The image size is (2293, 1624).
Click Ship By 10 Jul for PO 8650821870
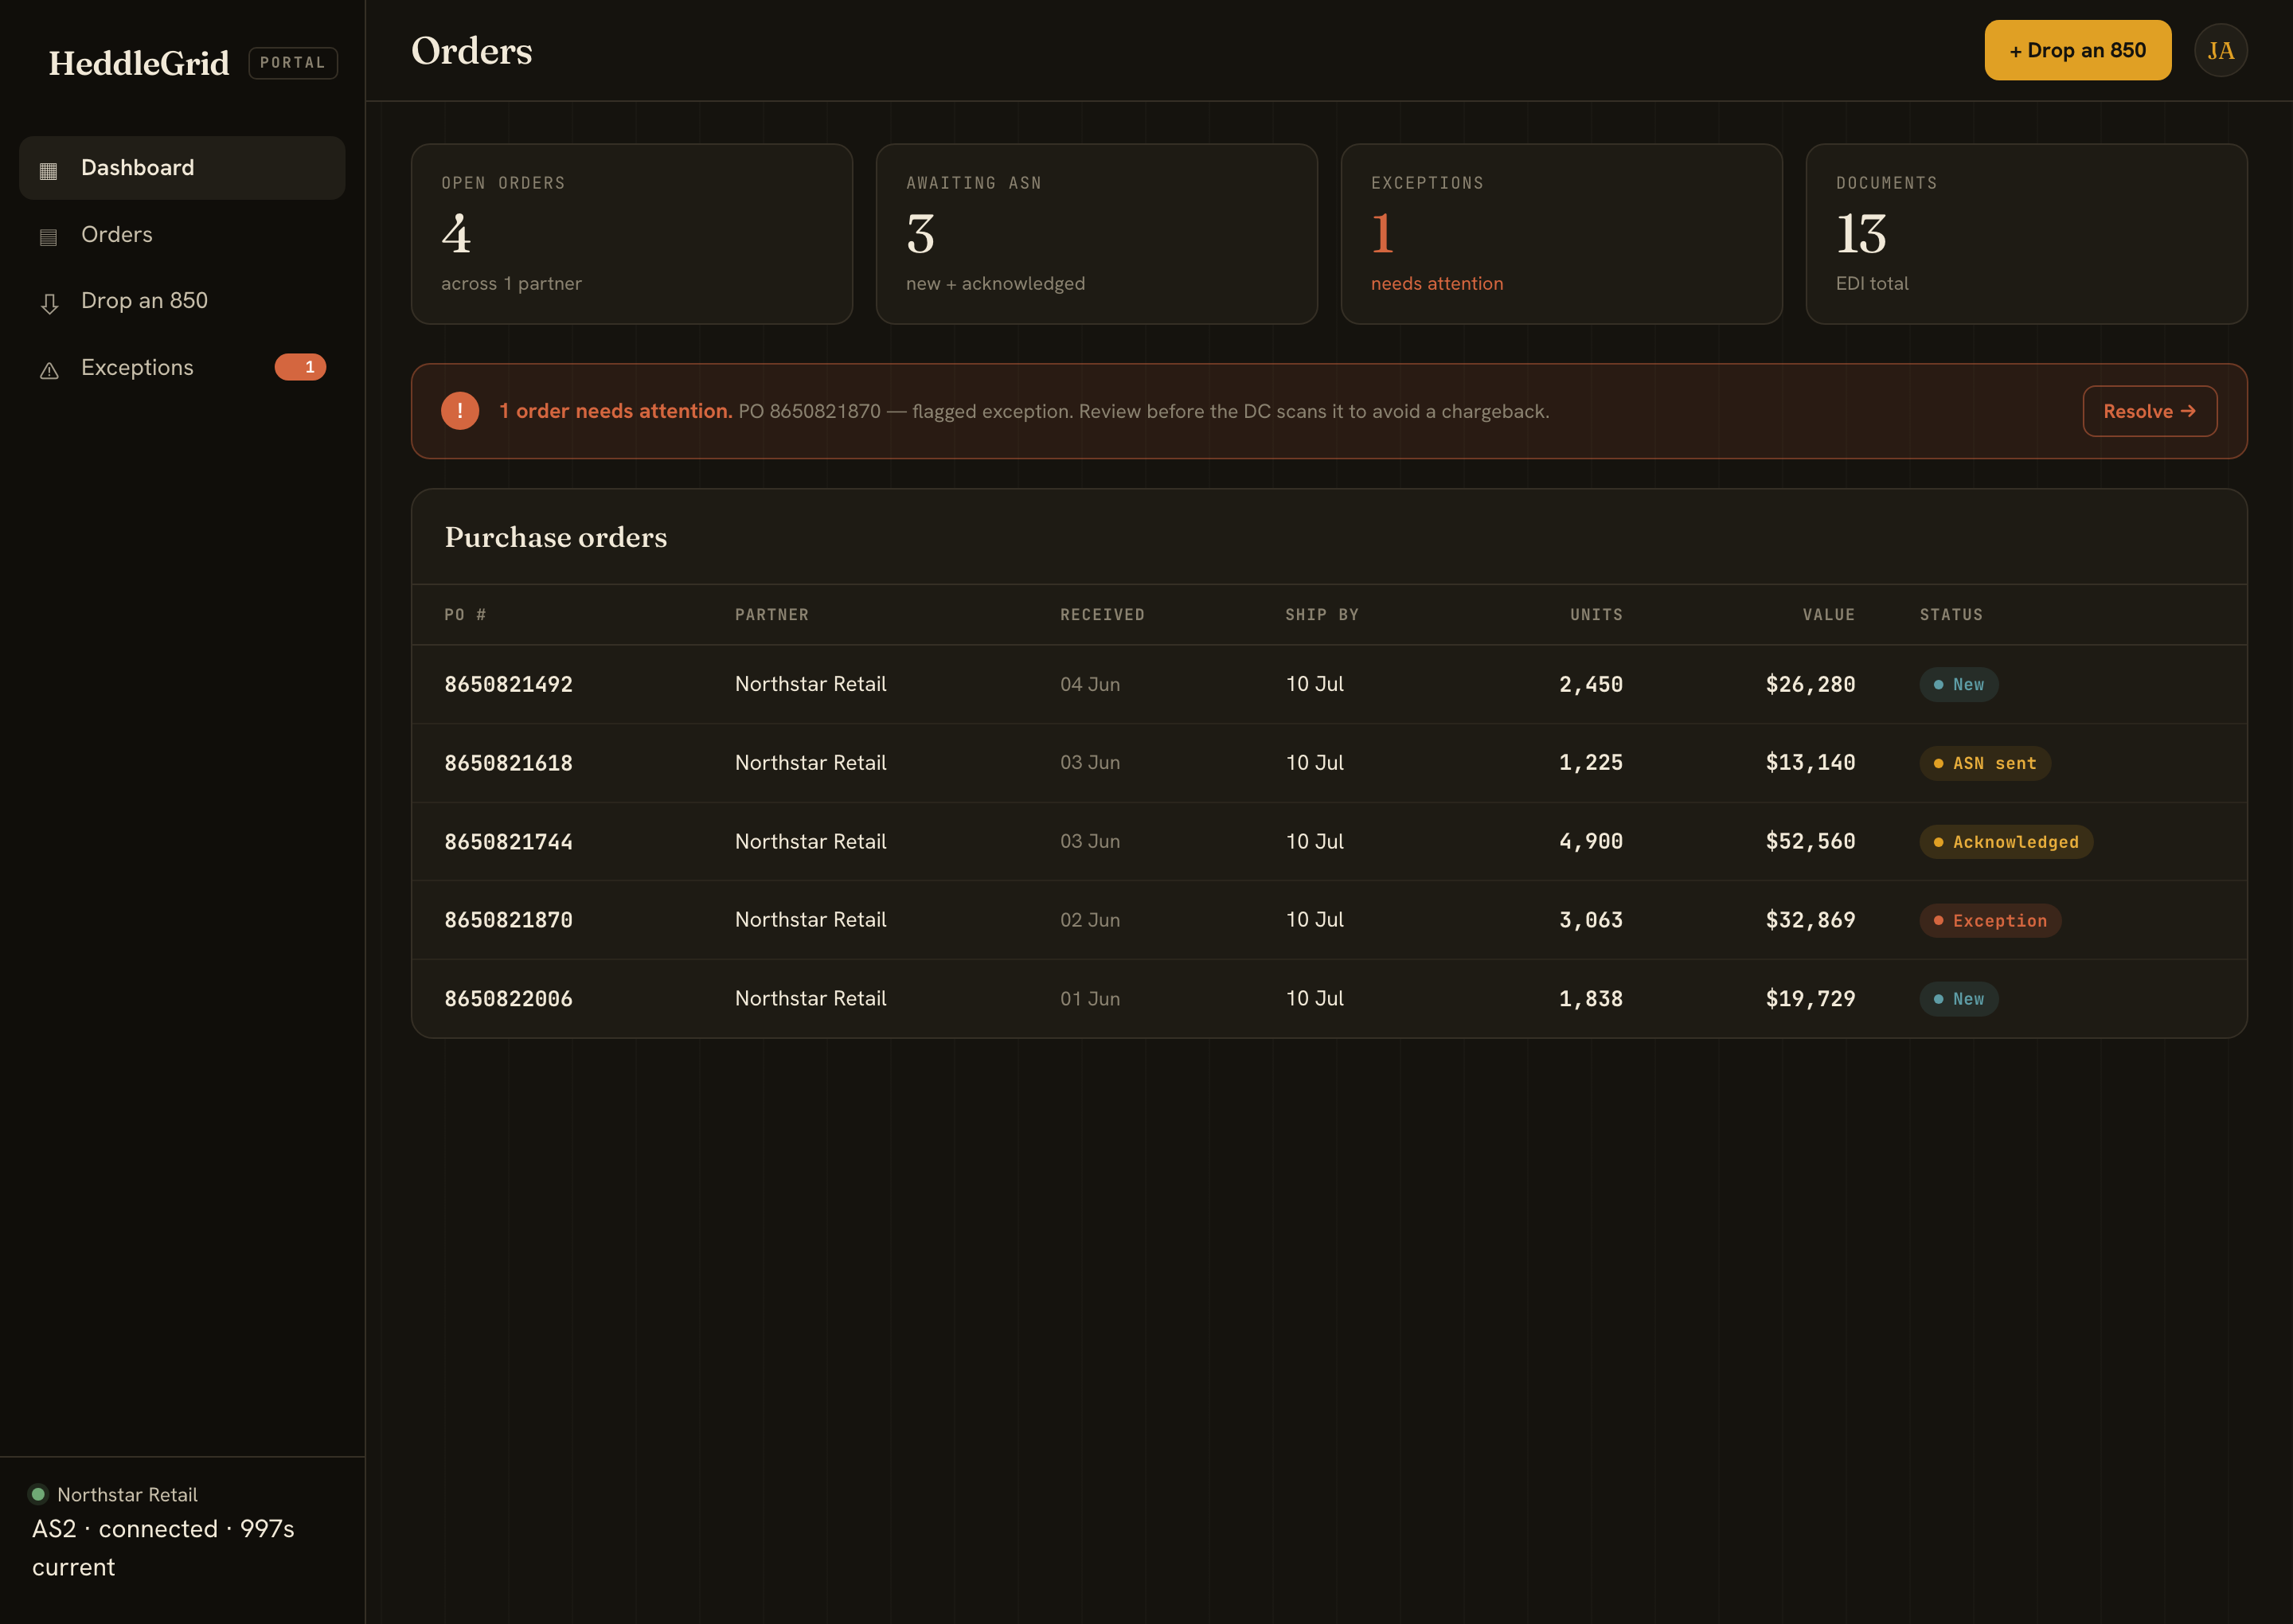click(x=1315, y=920)
